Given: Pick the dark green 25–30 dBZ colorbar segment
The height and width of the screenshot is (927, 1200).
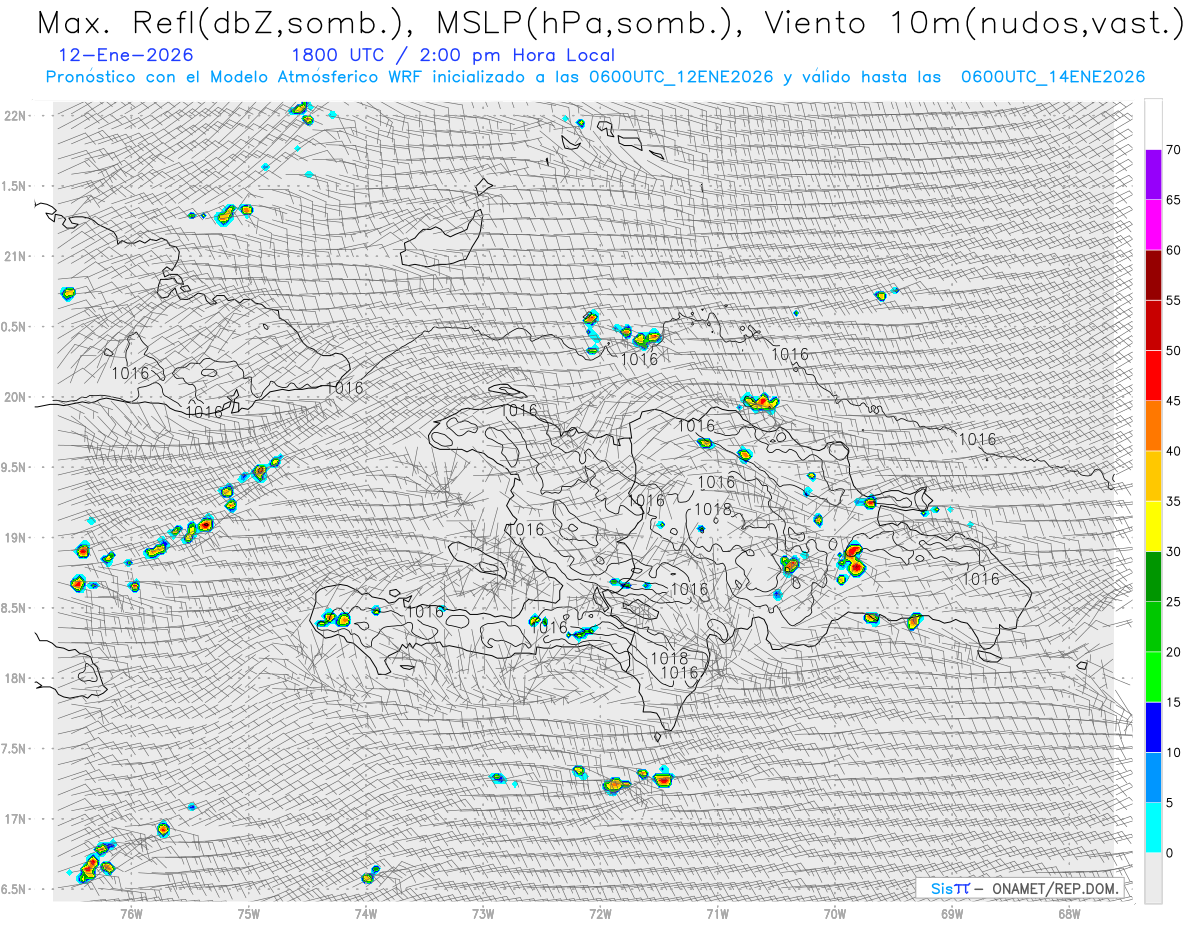Looking at the screenshot, I should [x=1153, y=577].
